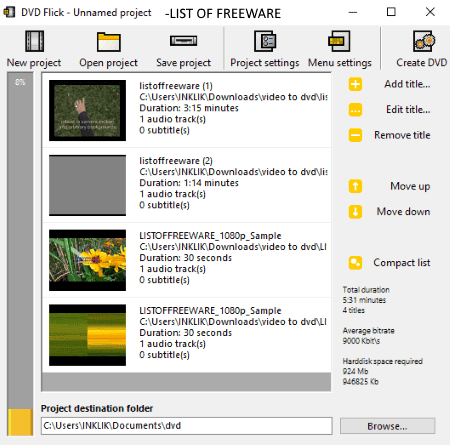Click Total duration 5:31 minutes value
Image resolution: width=450 pixels, height=445 pixels.
[364, 300]
